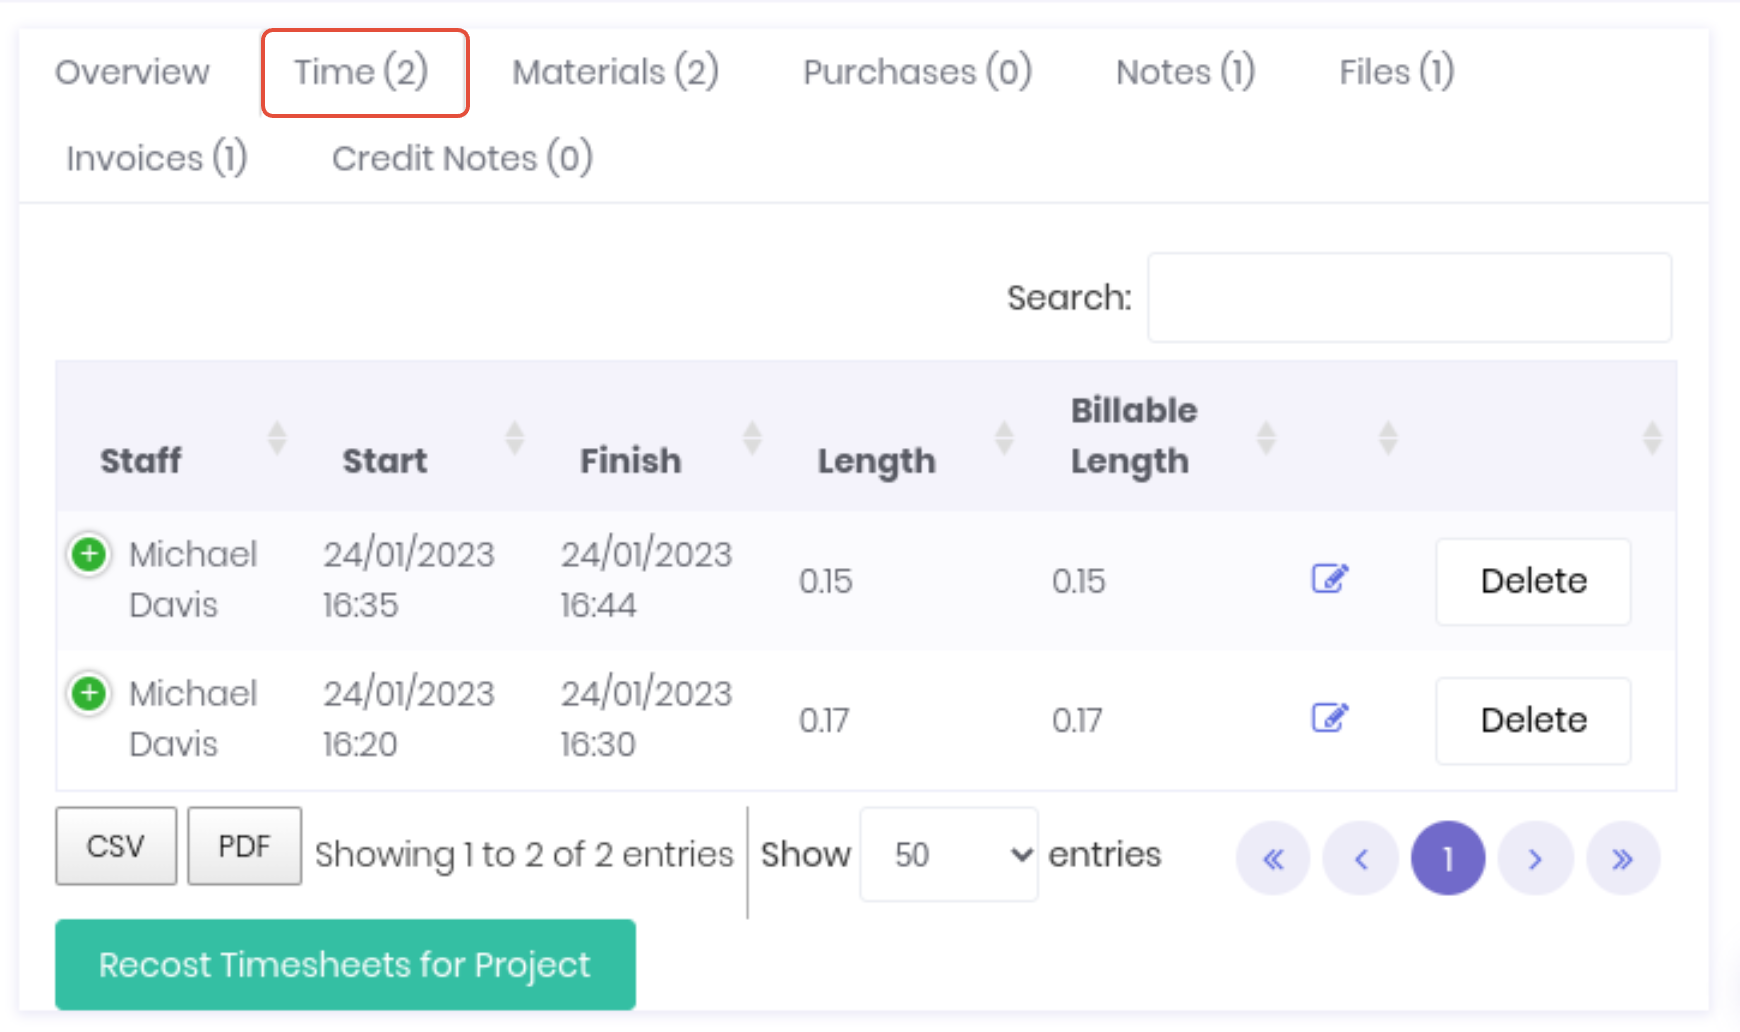
Task: Open the Show entries count dropdown
Action: coord(948,854)
